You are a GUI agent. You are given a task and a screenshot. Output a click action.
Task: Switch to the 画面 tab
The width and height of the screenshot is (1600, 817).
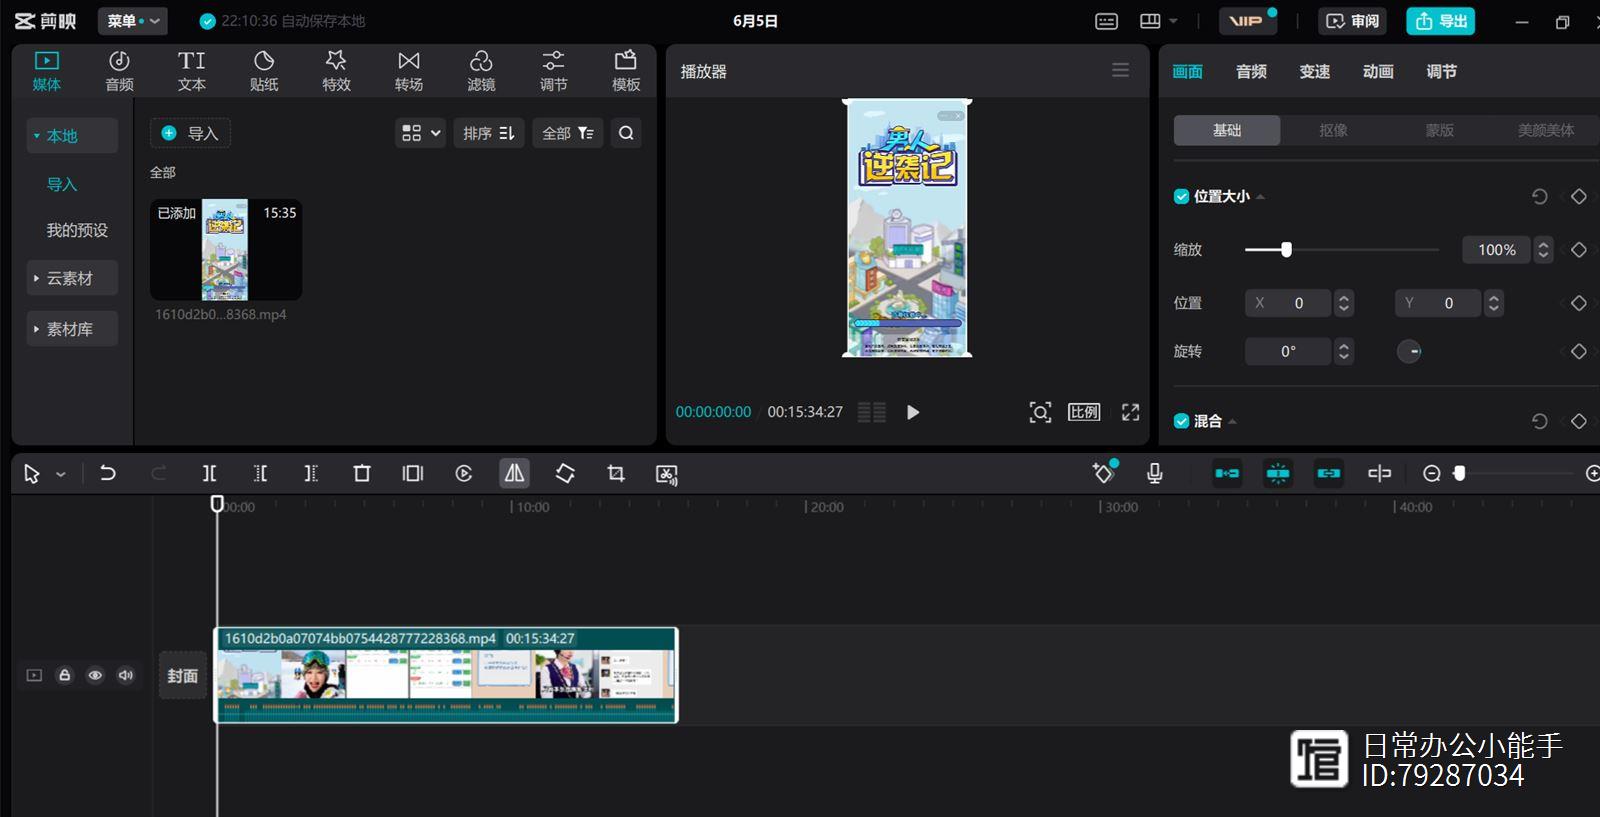[x=1187, y=71]
